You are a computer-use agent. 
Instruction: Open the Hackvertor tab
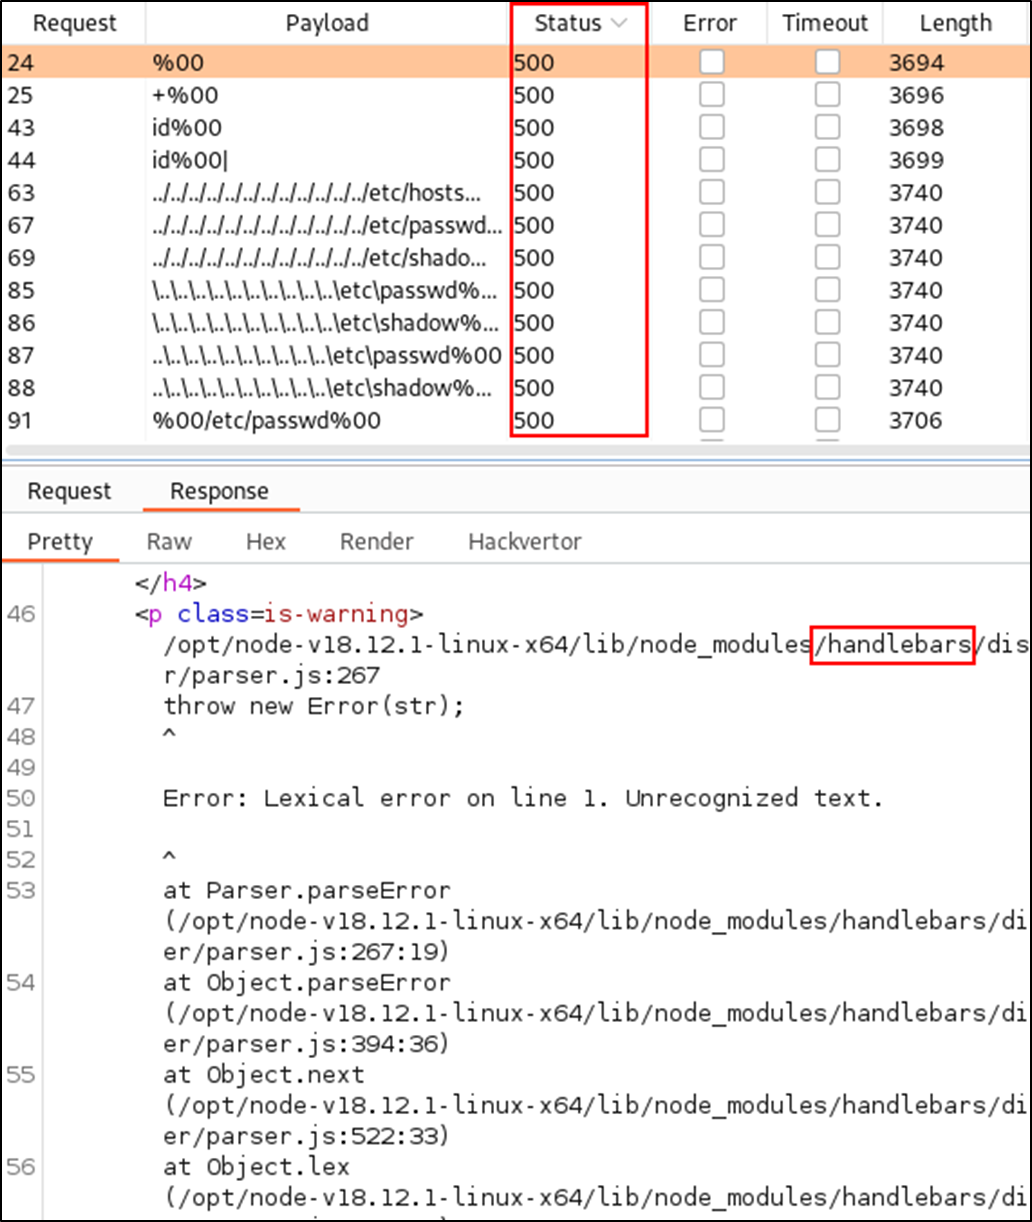click(x=524, y=542)
